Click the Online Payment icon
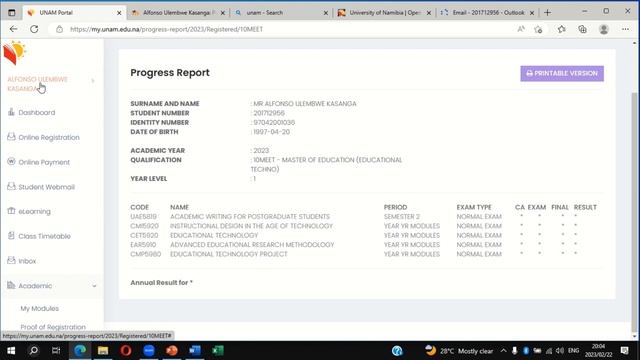Screen dimensions: 640x360 pos(11,162)
